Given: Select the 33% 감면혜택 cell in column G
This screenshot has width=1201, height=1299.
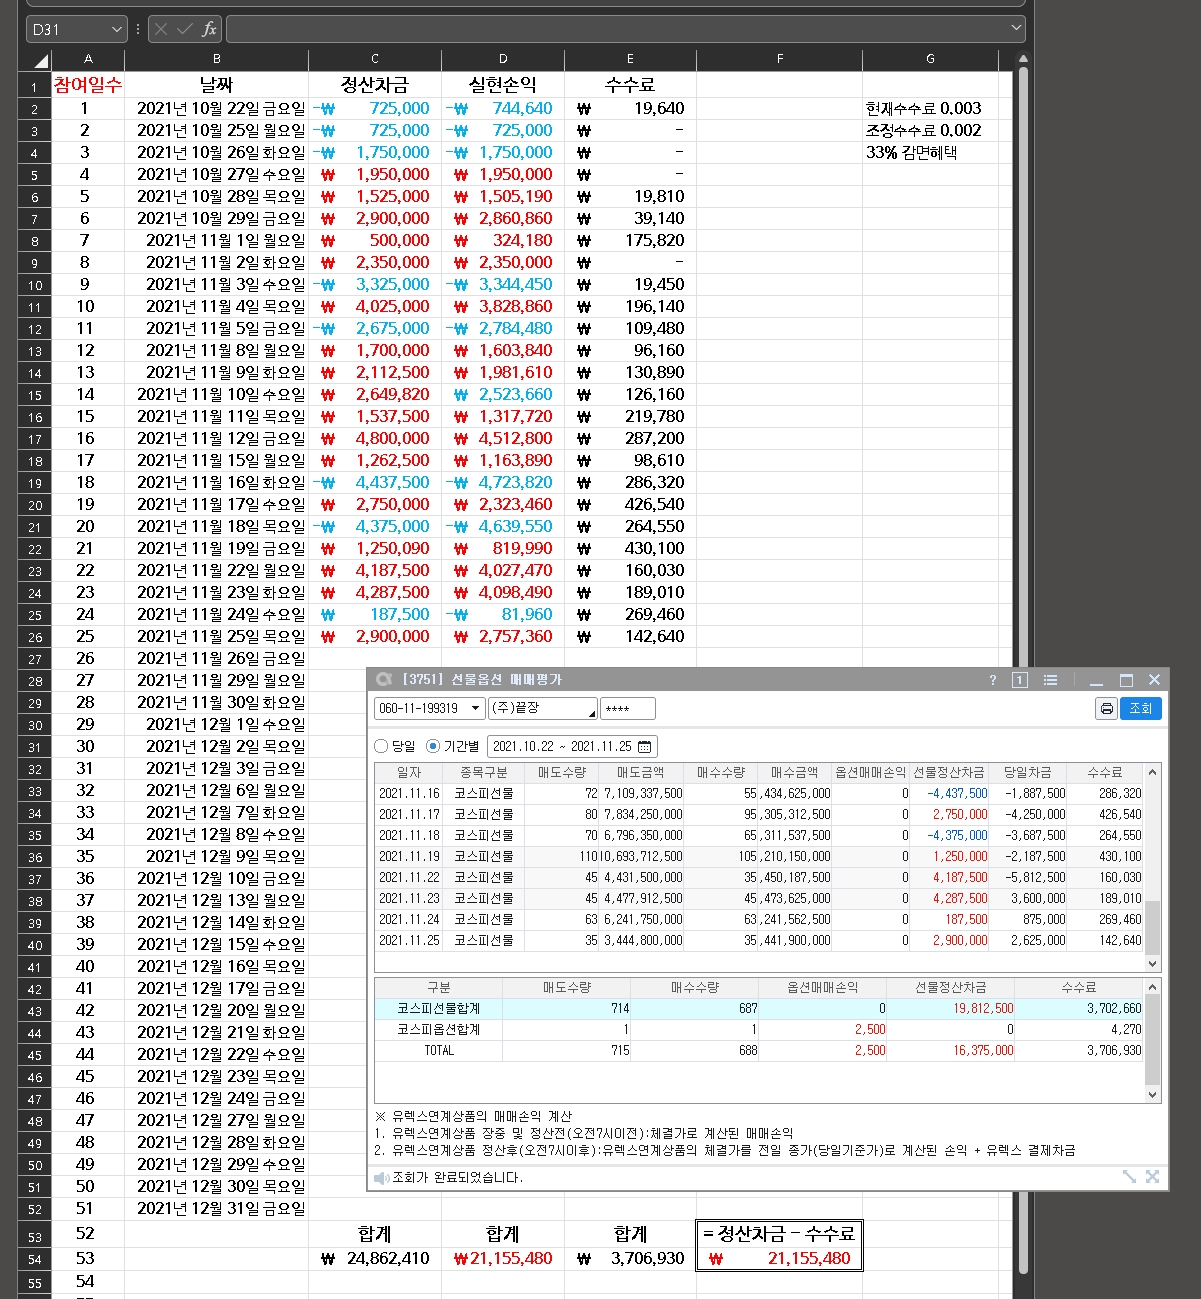Looking at the screenshot, I should click(x=931, y=152).
